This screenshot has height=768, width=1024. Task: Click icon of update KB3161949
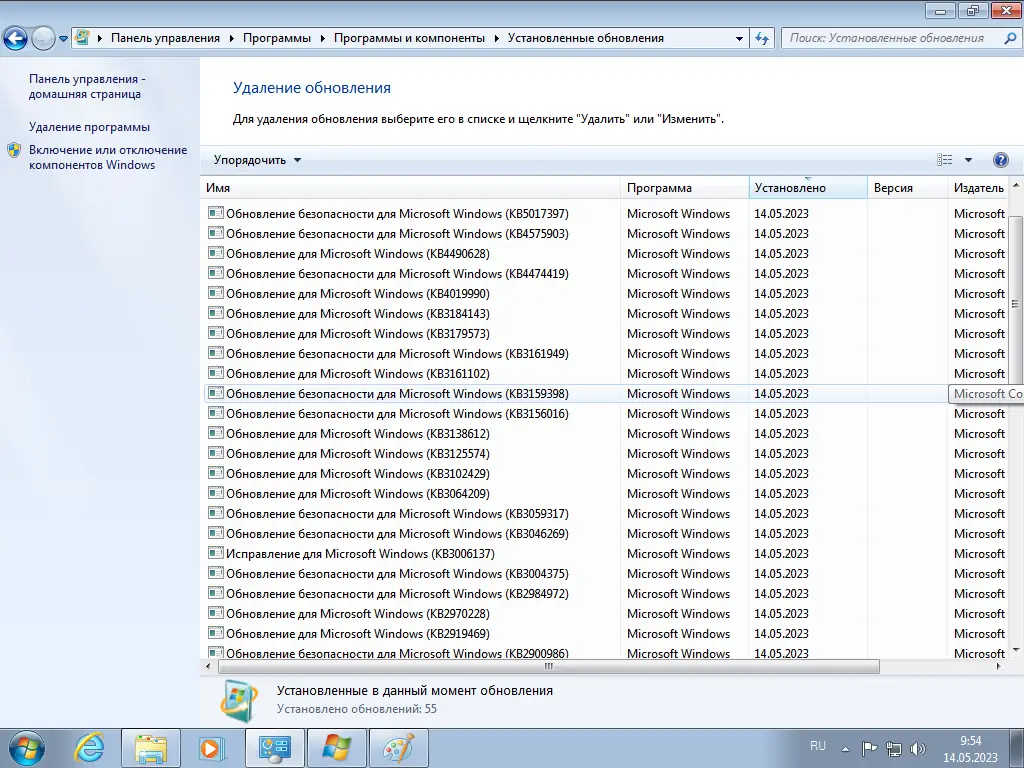coord(216,353)
